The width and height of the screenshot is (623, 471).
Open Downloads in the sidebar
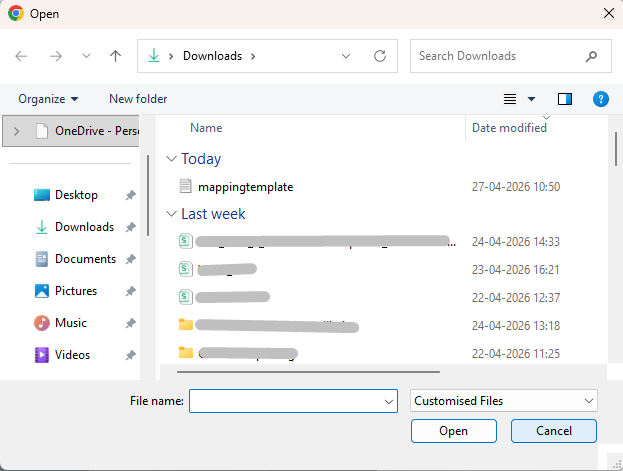84,227
